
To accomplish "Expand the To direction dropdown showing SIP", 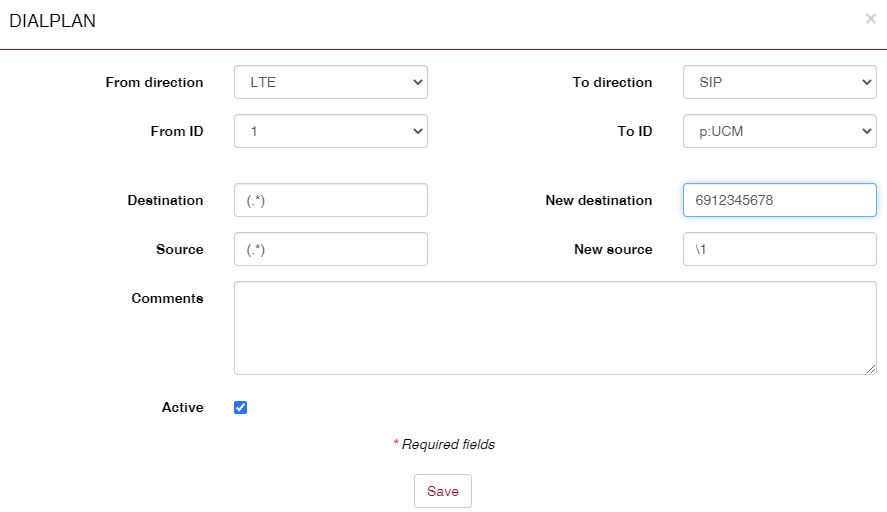I will coord(779,82).
